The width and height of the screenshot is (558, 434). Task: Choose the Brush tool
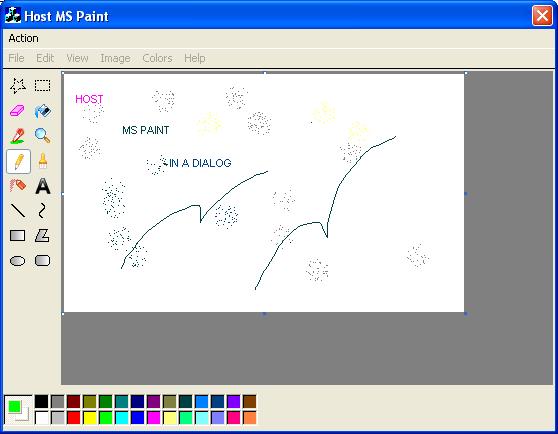[42, 161]
